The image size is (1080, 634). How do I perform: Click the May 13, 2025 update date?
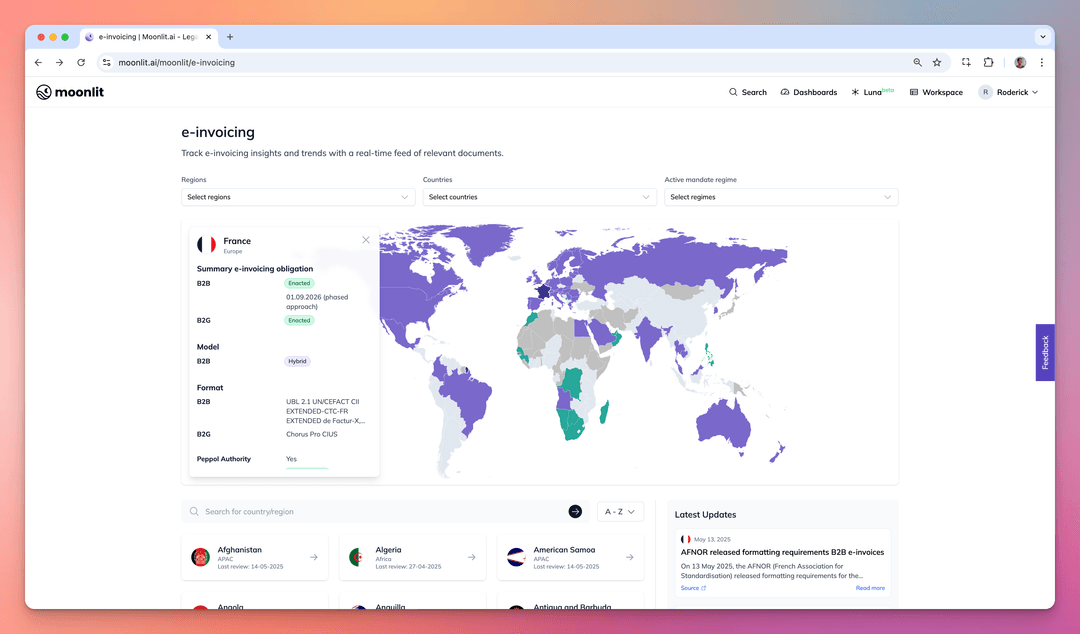pyautogui.click(x=712, y=540)
